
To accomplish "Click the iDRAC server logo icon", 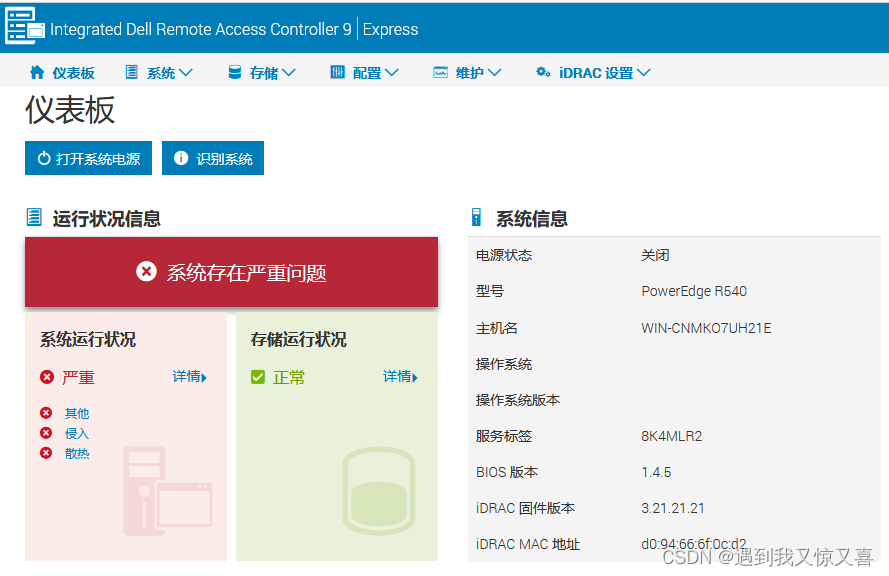I will click(24, 26).
